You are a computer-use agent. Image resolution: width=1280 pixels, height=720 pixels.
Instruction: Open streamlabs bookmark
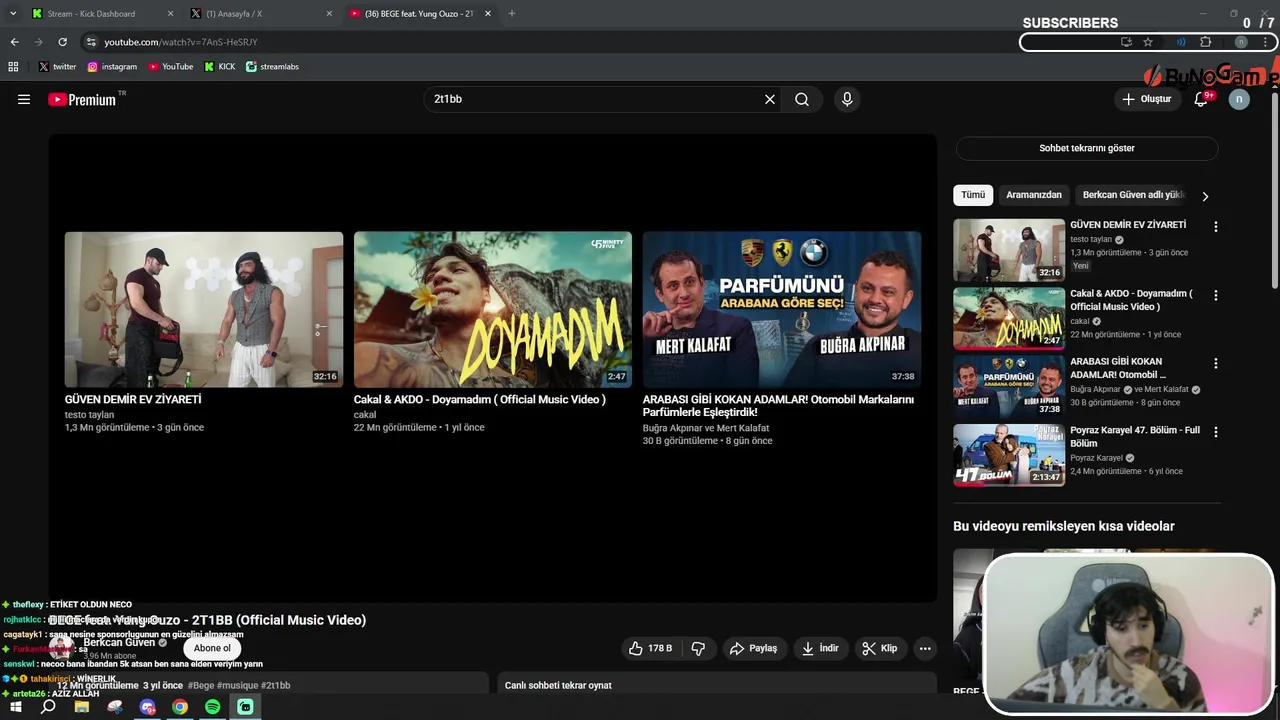272,67
